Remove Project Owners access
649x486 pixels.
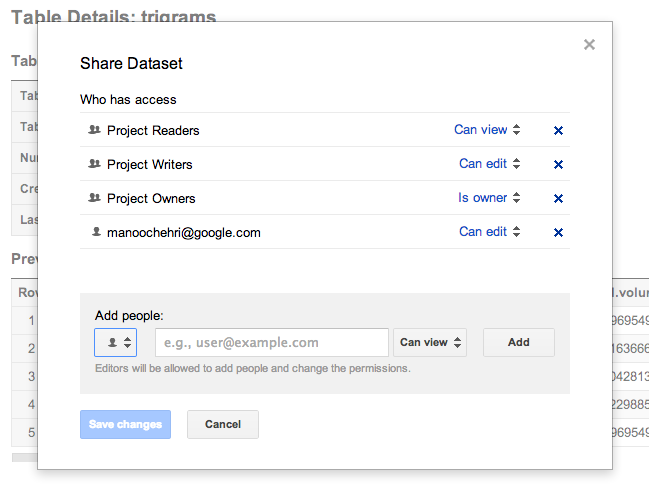[x=558, y=198]
